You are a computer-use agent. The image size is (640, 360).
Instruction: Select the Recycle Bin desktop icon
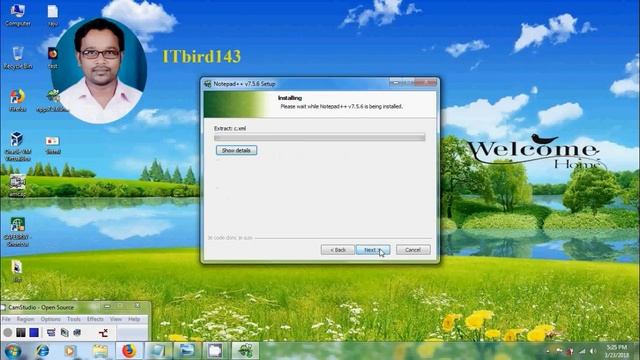(x=18, y=58)
